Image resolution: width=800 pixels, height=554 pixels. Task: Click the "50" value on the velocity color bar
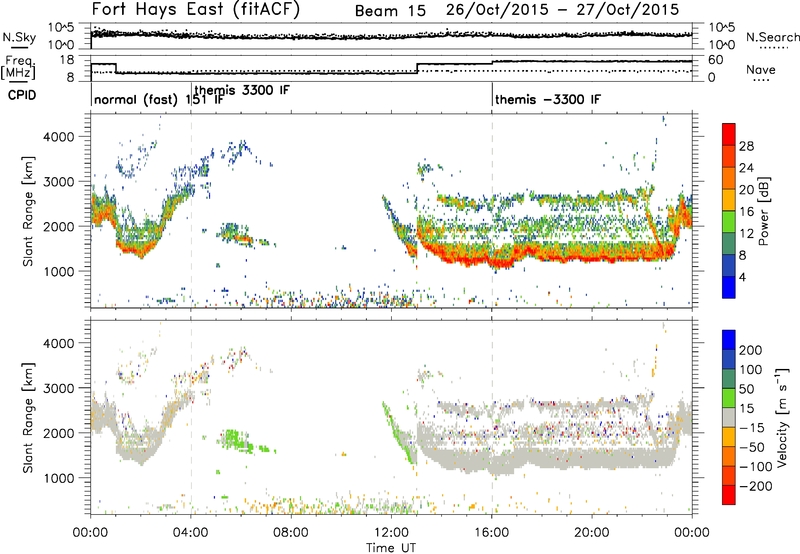747,389
